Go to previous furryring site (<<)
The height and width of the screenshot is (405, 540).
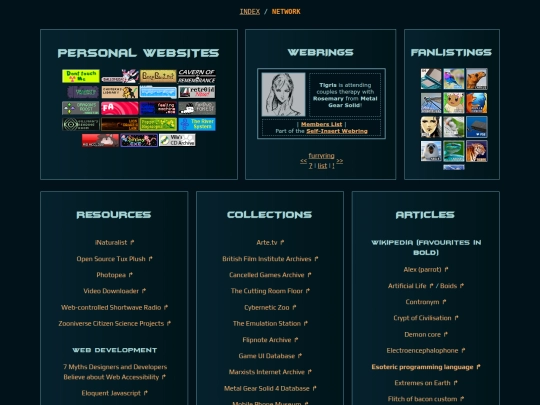pos(303,161)
